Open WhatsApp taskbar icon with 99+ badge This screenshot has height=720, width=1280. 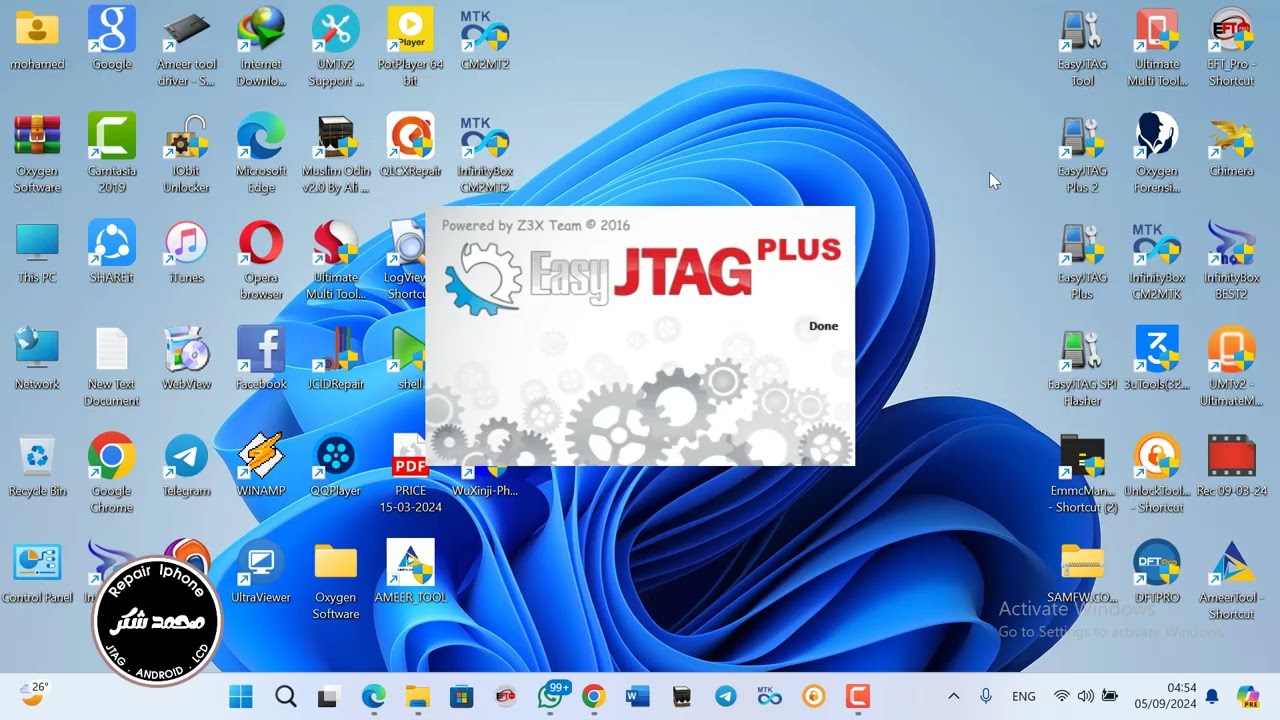550,695
